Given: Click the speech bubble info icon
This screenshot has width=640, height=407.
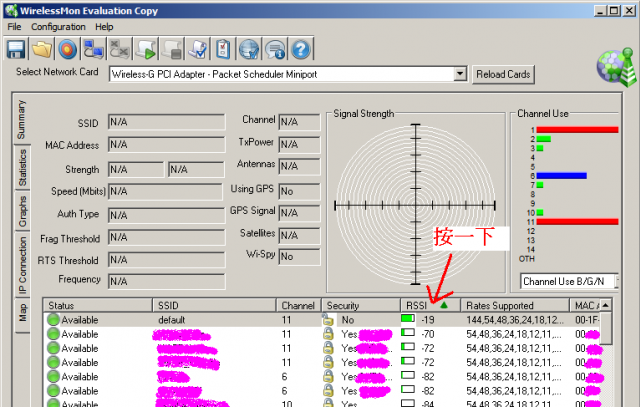Looking at the screenshot, I should [275, 49].
